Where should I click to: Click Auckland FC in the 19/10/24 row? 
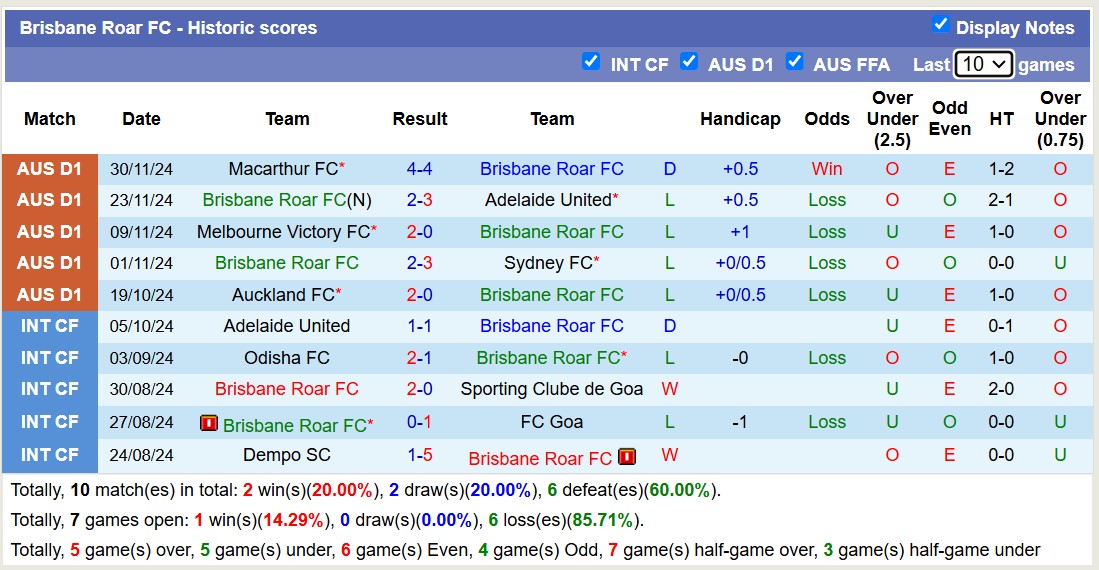pos(283,295)
